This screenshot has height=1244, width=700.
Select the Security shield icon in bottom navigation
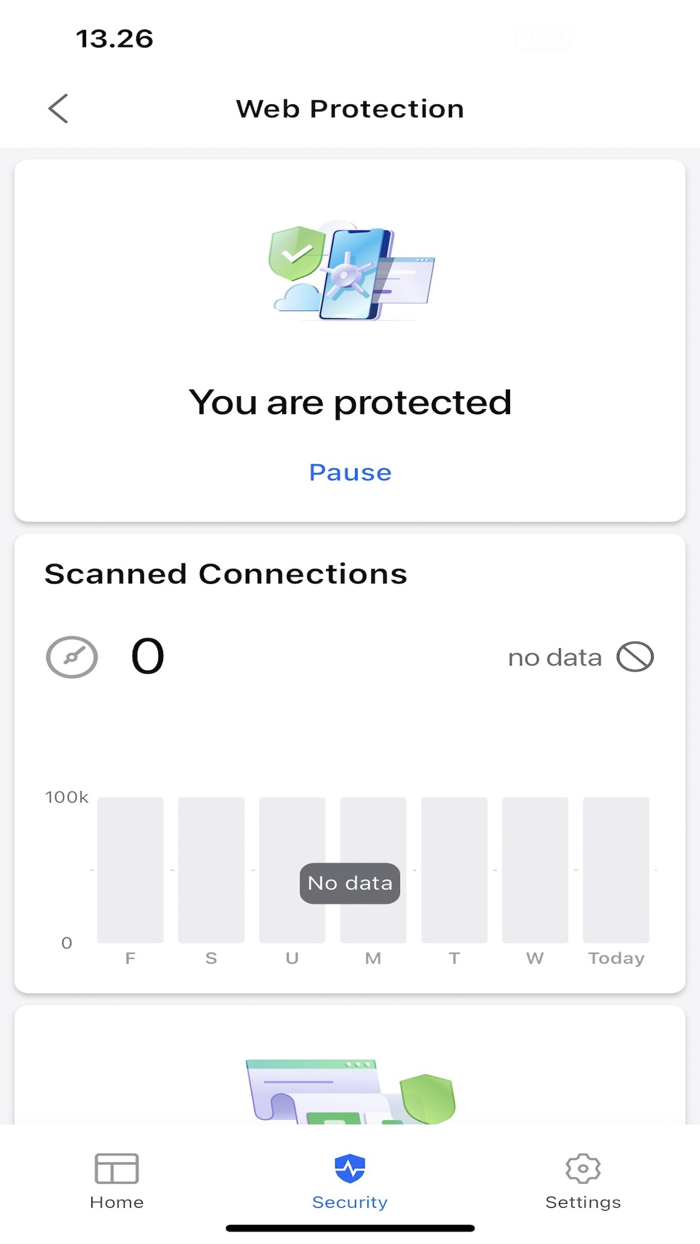tap(349, 1167)
